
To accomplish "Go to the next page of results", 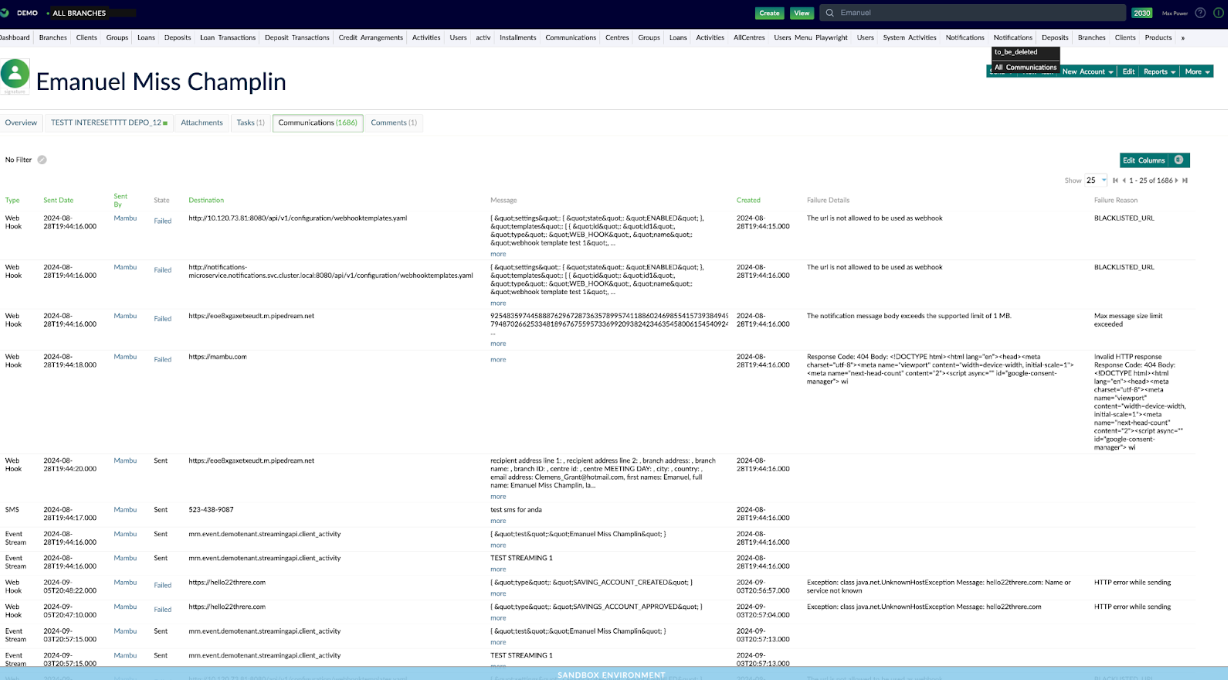I will 1177,181.
